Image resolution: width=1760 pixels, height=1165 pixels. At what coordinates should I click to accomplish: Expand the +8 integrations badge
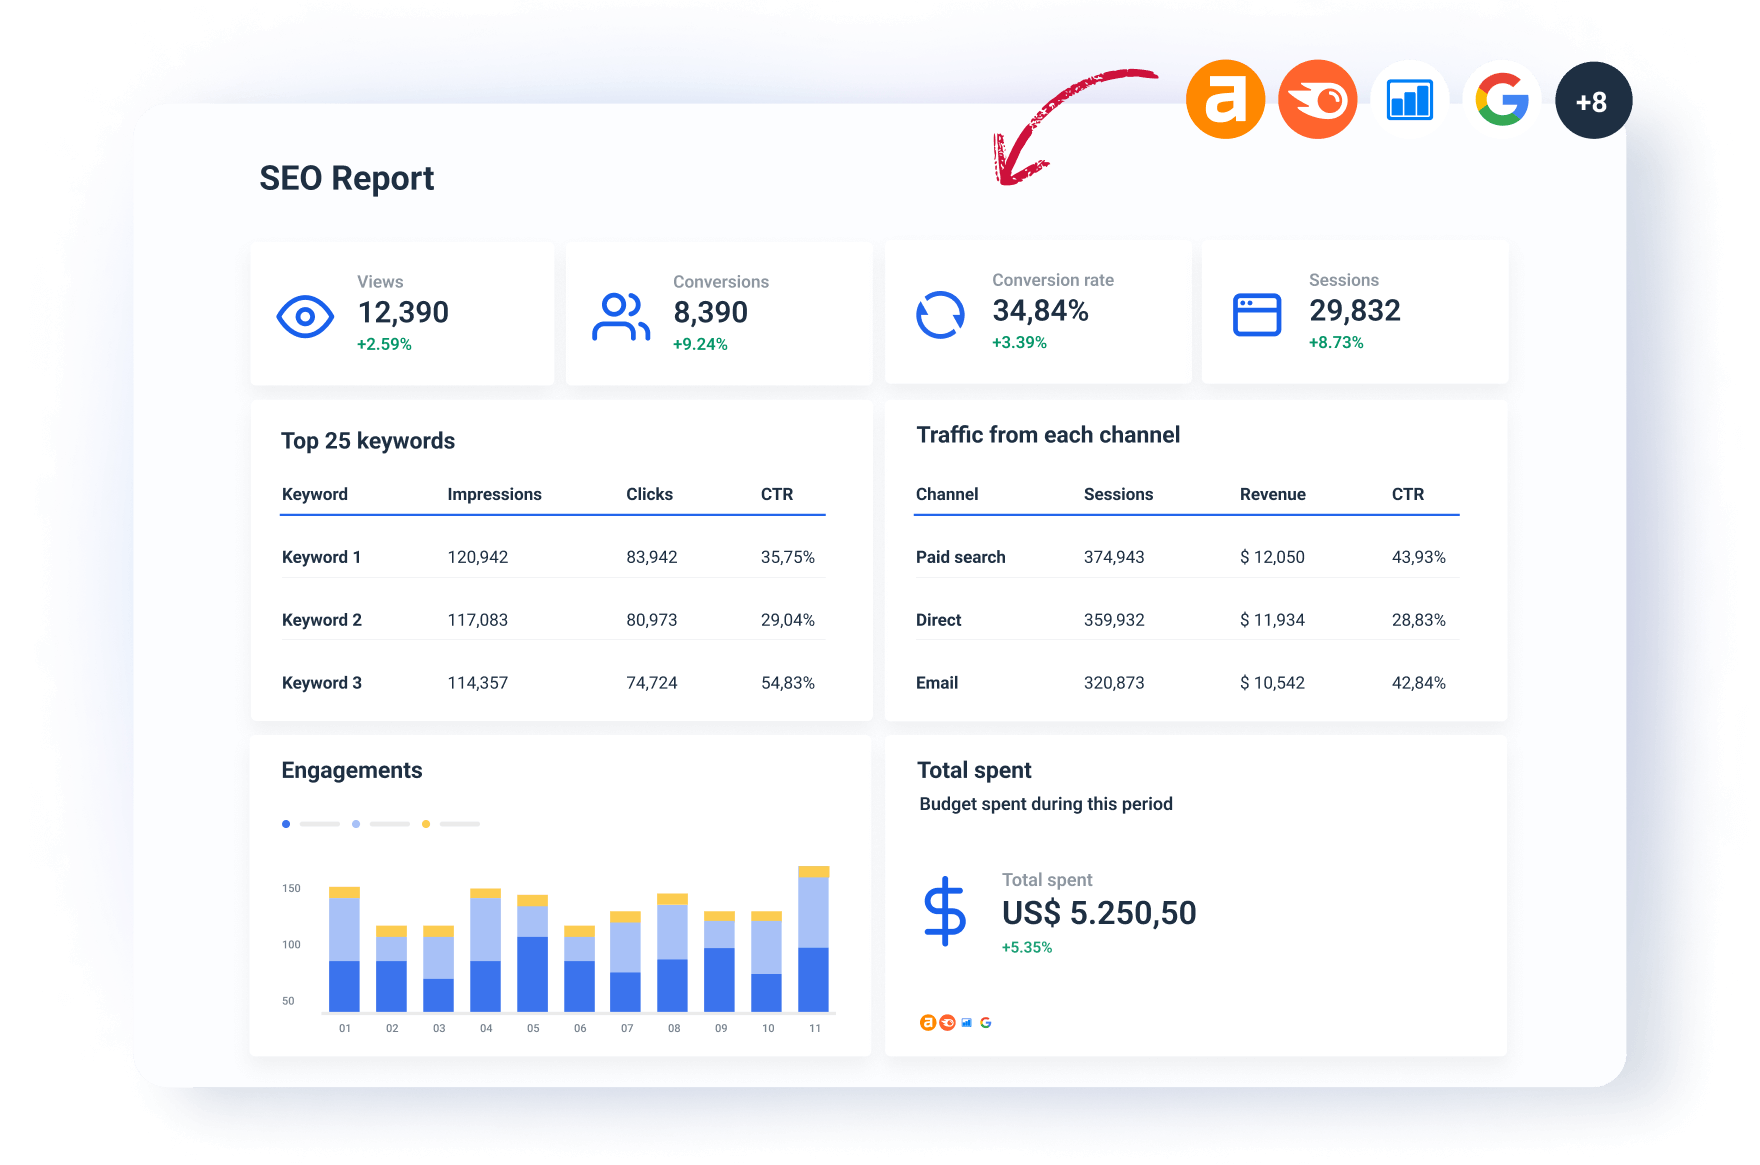1593,100
